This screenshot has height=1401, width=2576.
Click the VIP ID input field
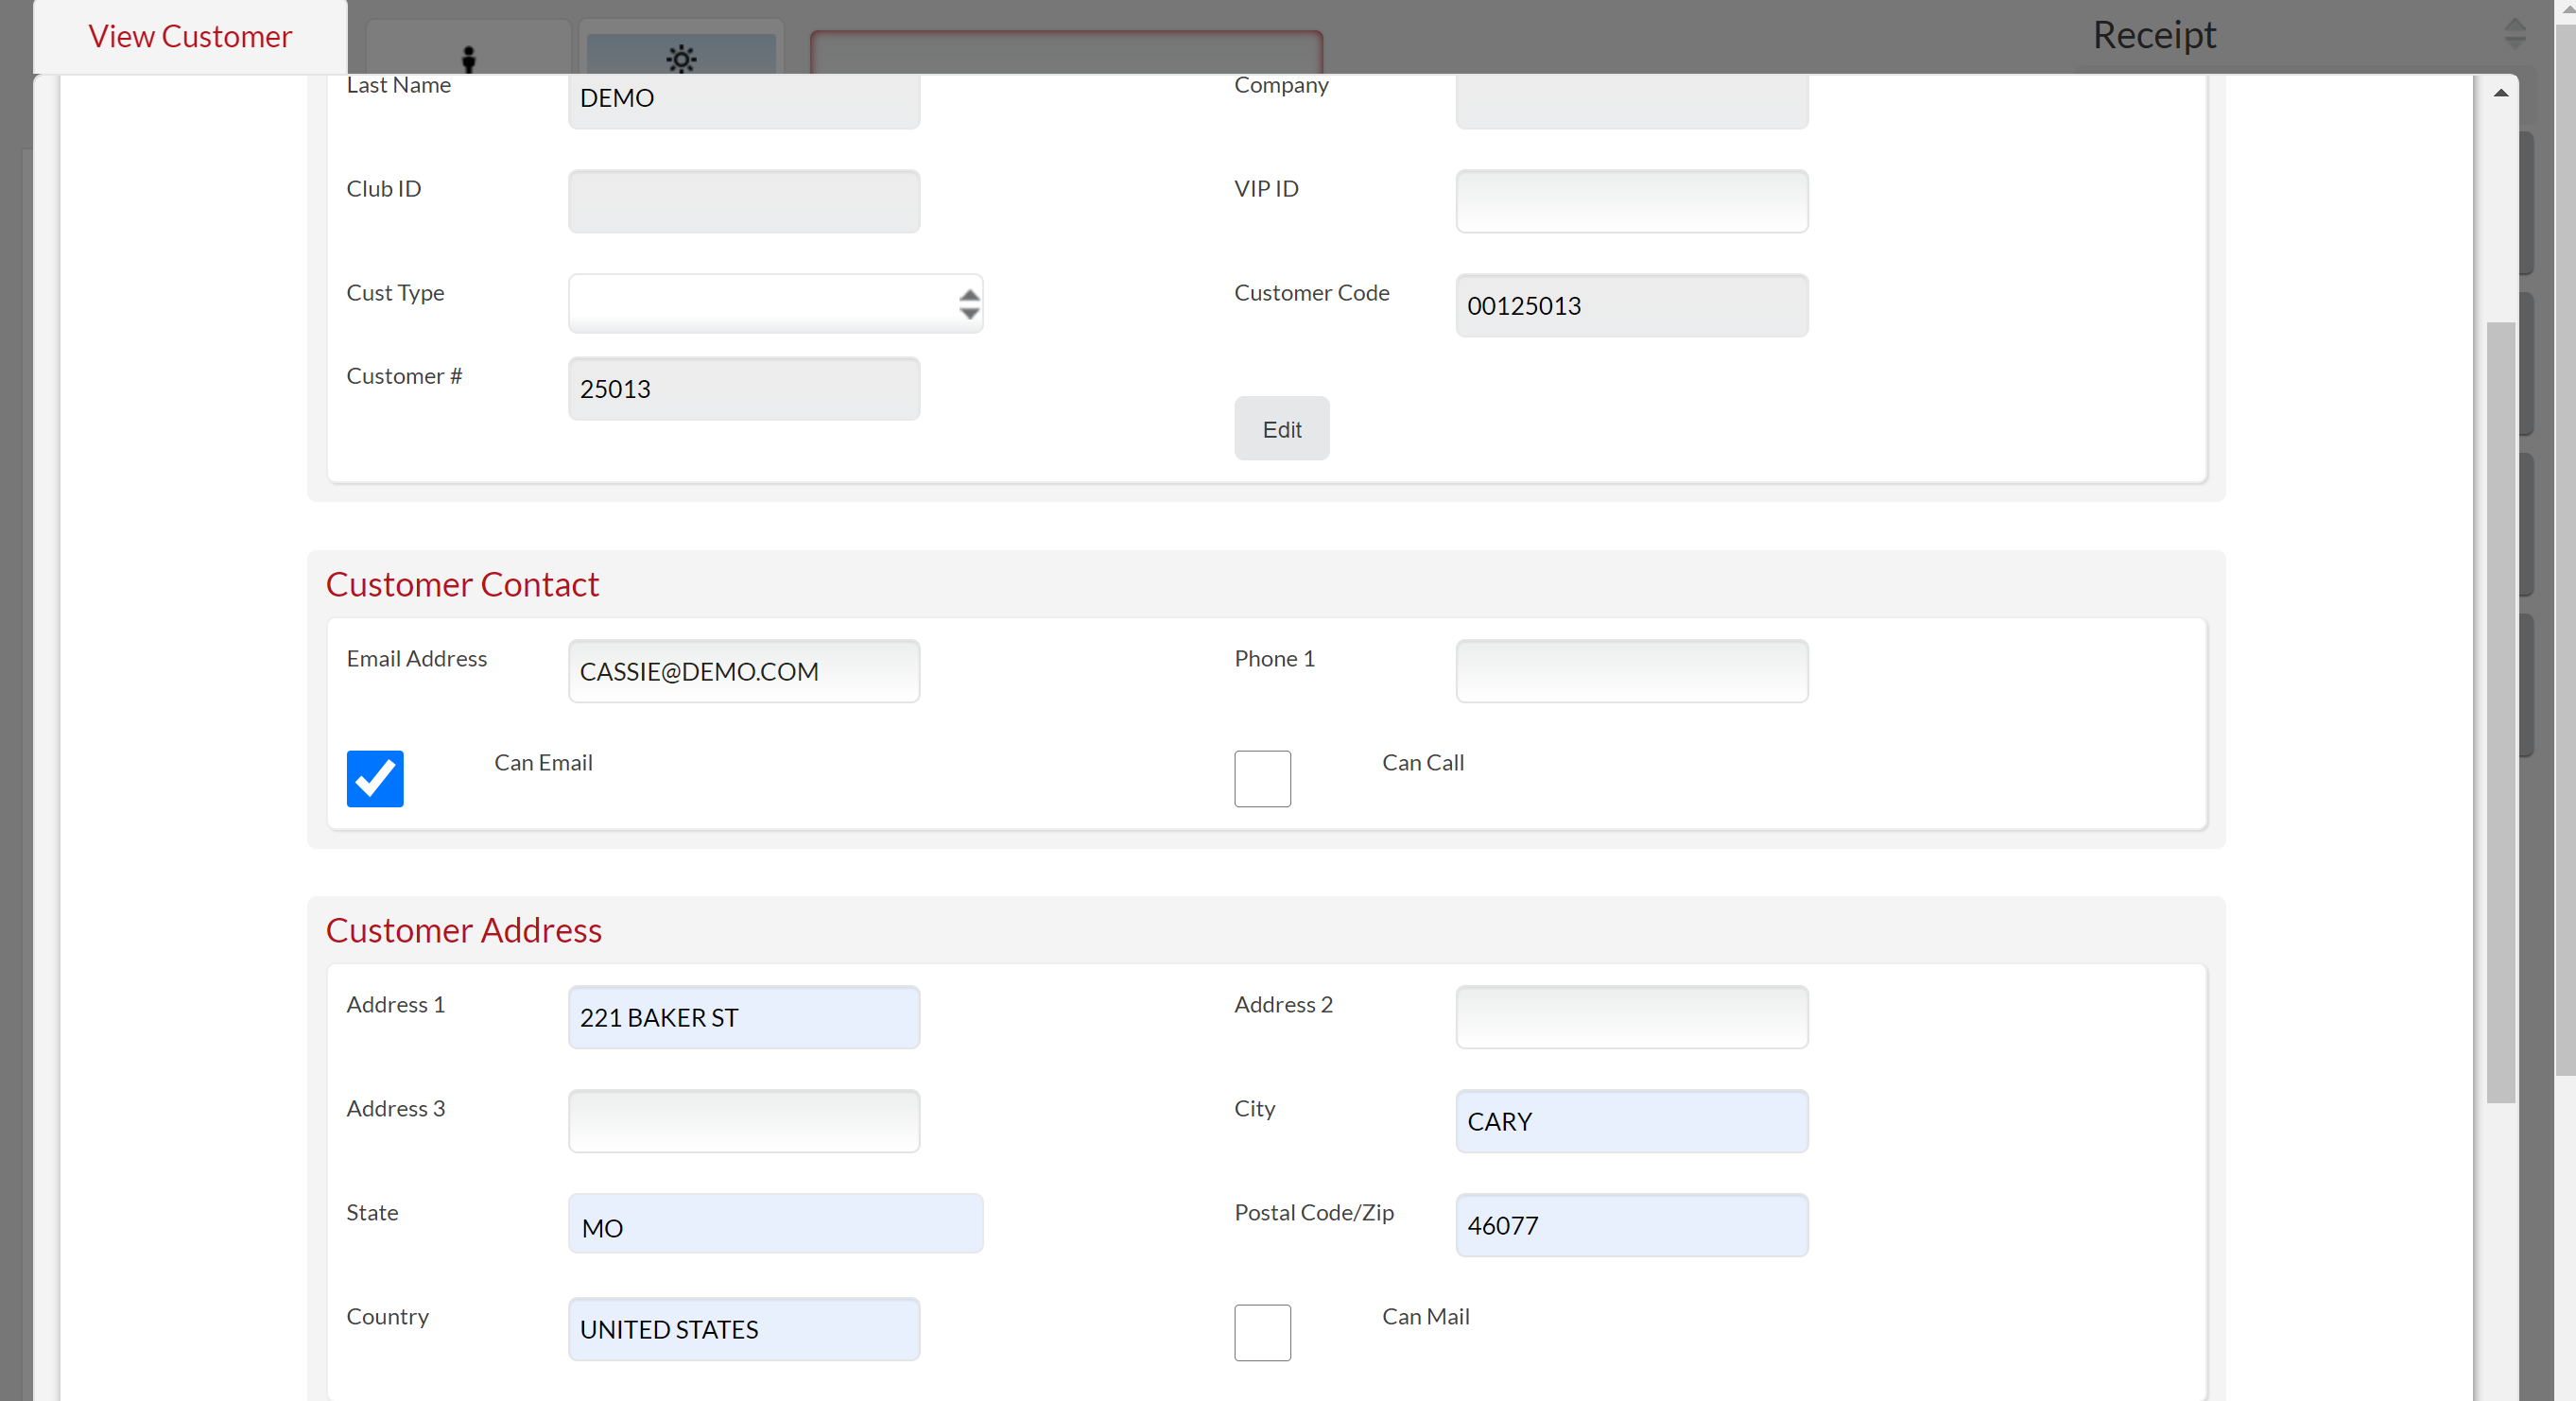click(1631, 201)
